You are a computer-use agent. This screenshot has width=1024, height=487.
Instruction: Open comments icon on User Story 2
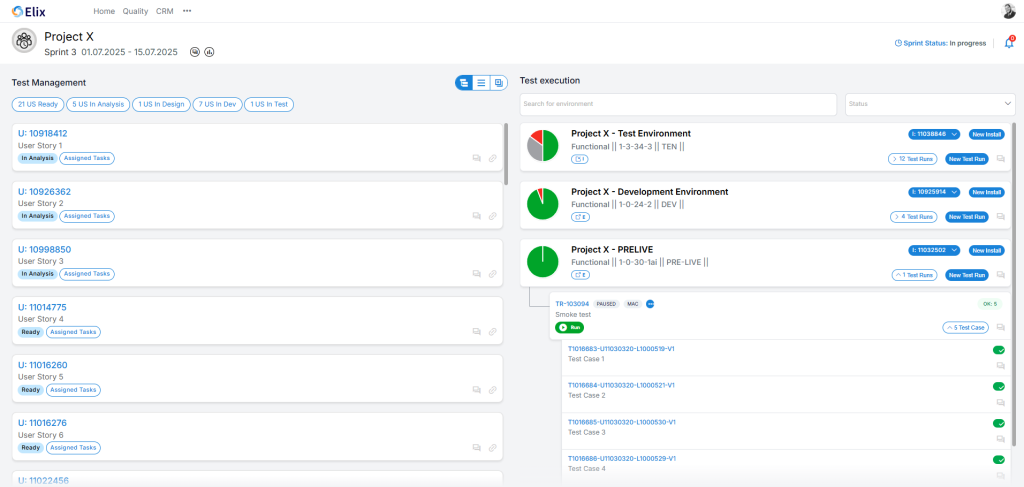477,216
